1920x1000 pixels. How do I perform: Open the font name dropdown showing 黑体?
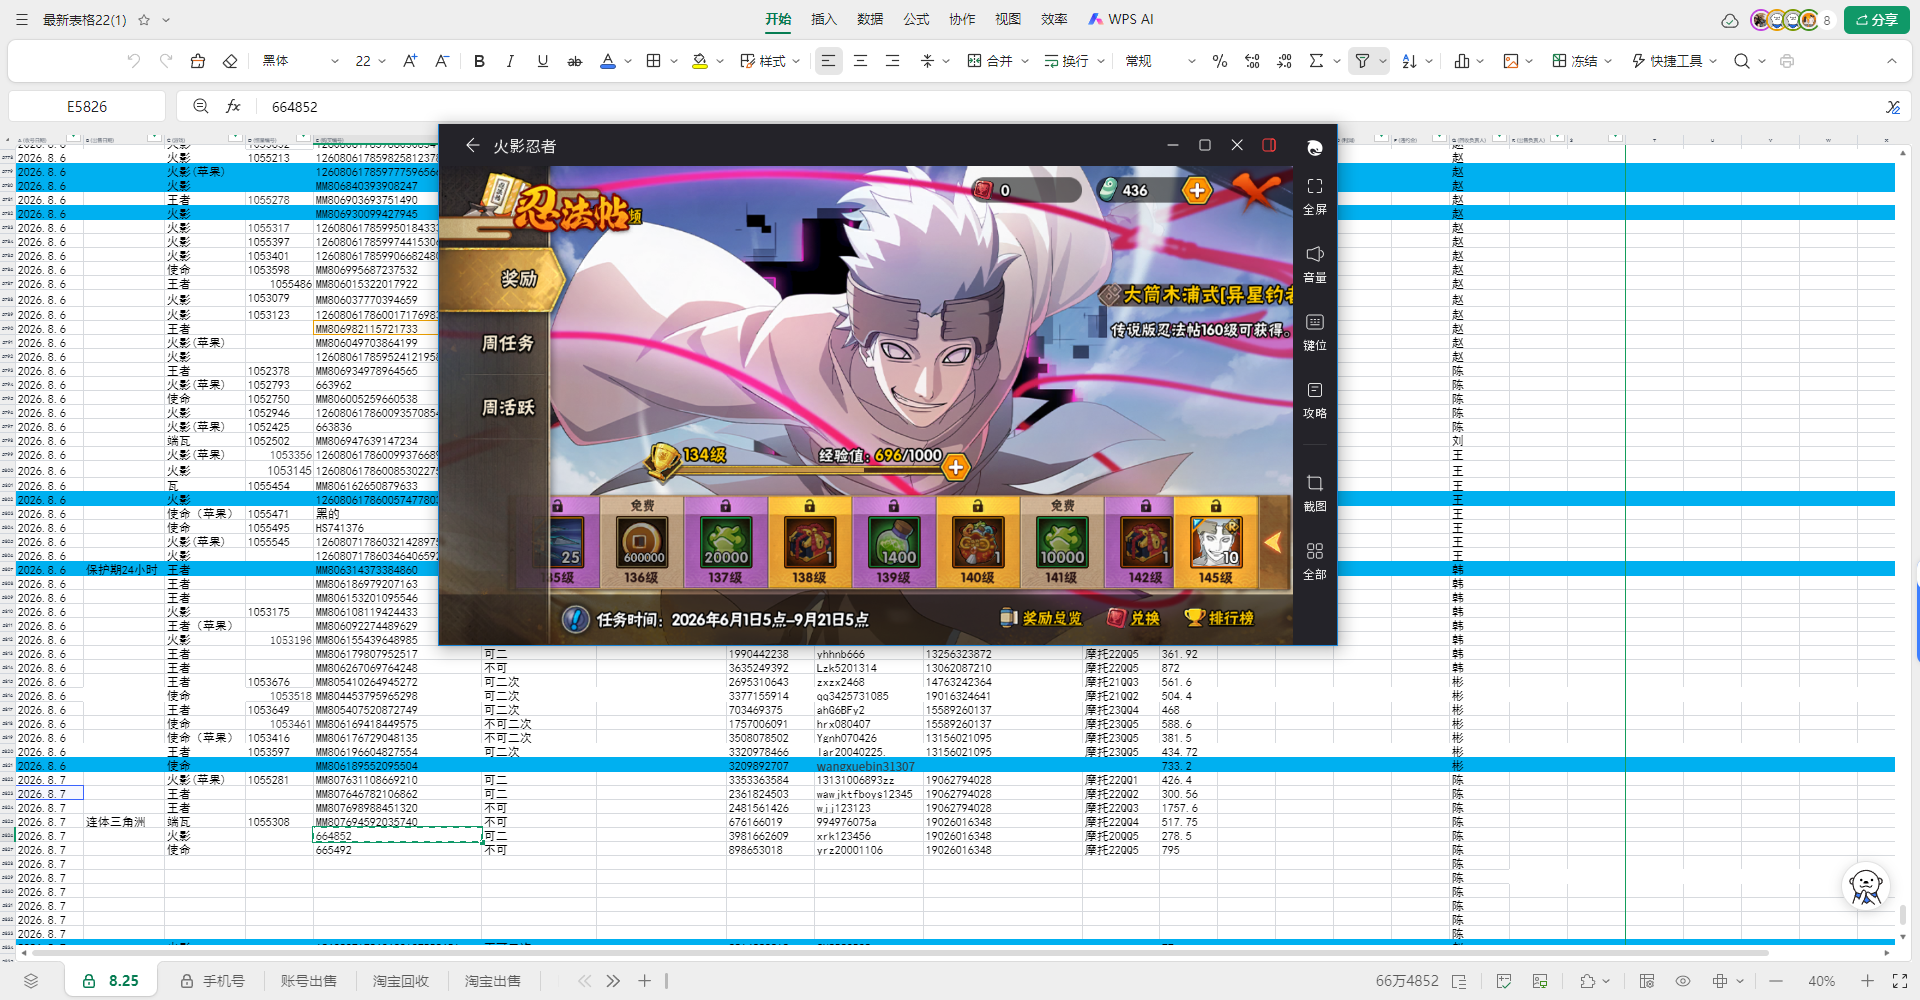tap(300, 61)
